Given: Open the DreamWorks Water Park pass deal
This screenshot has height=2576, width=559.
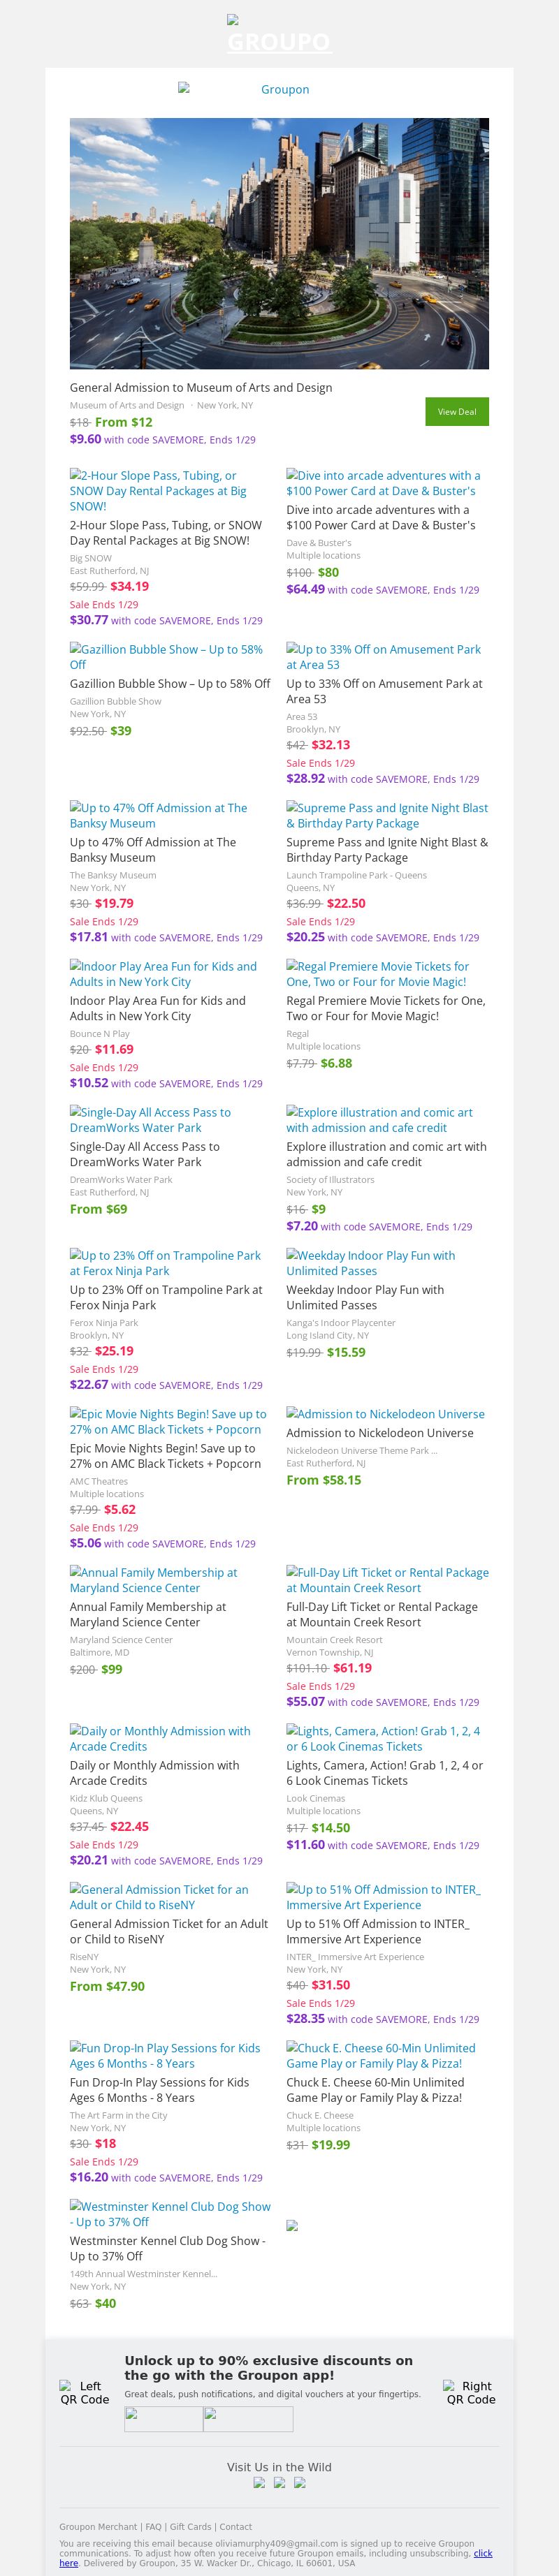Looking at the screenshot, I should (150, 1119).
